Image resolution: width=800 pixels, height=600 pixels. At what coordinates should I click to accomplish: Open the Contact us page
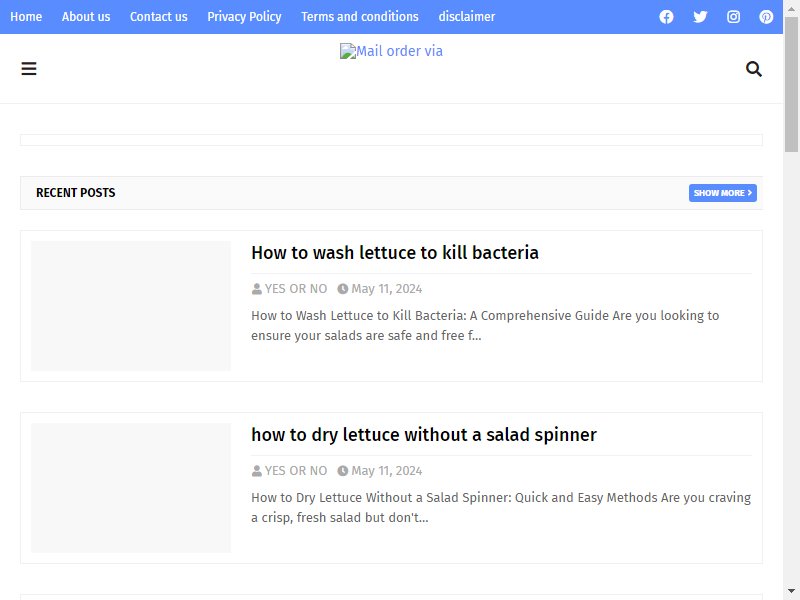158,16
